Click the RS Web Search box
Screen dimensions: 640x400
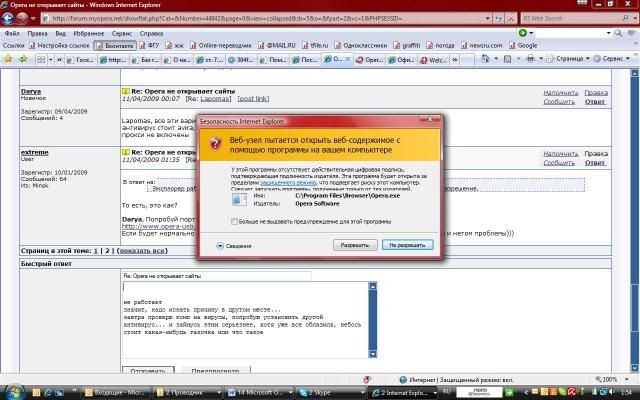coord(569,19)
